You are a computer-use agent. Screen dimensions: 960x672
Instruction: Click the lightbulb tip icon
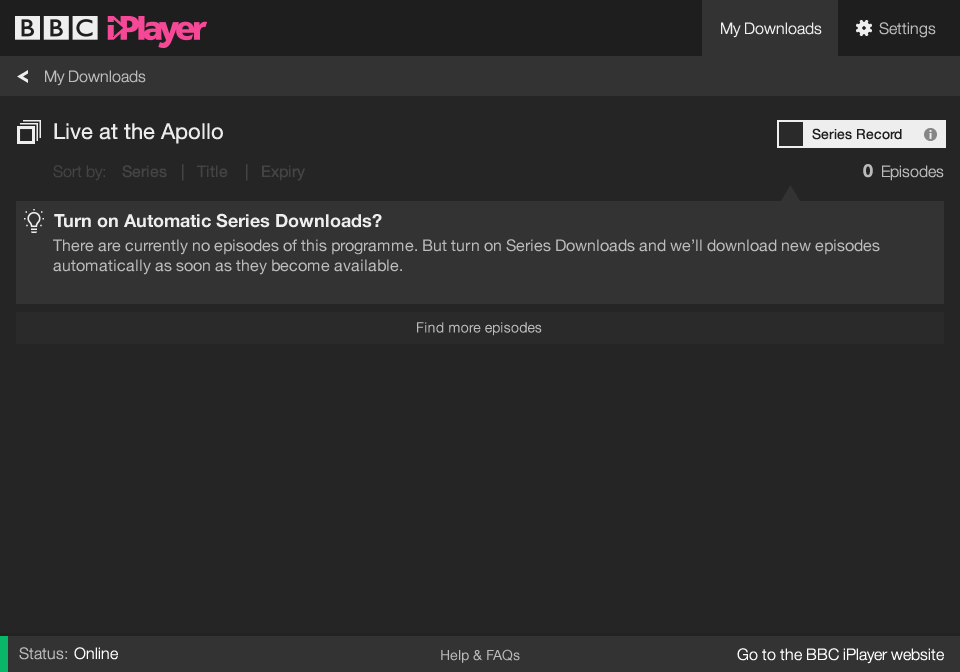34,221
